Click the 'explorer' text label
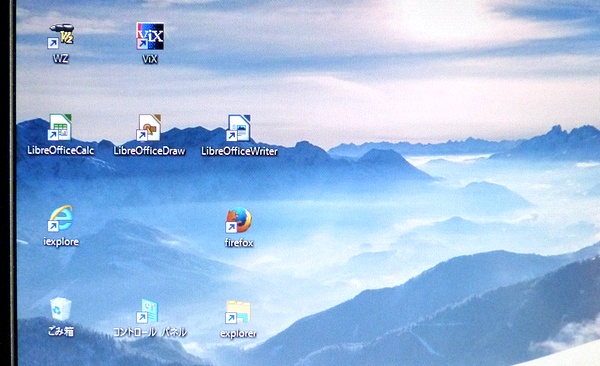Screen dimensions: 600x366 (238, 333)
